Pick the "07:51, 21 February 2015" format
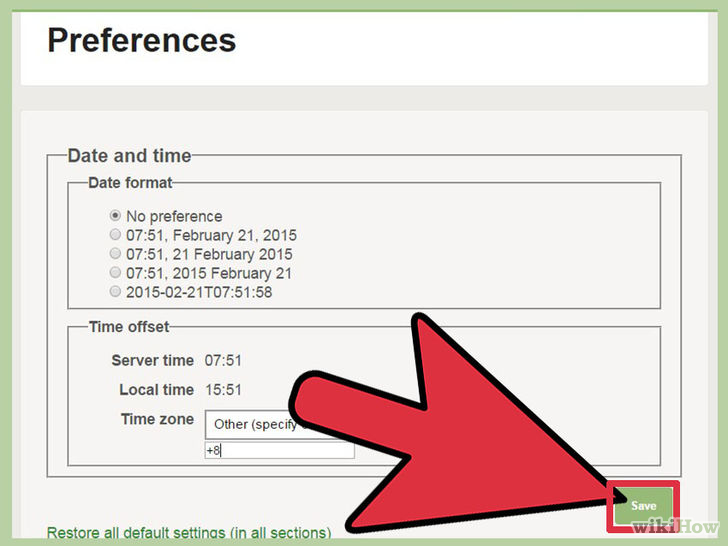Screen dimensions: 728x546 (115, 254)
